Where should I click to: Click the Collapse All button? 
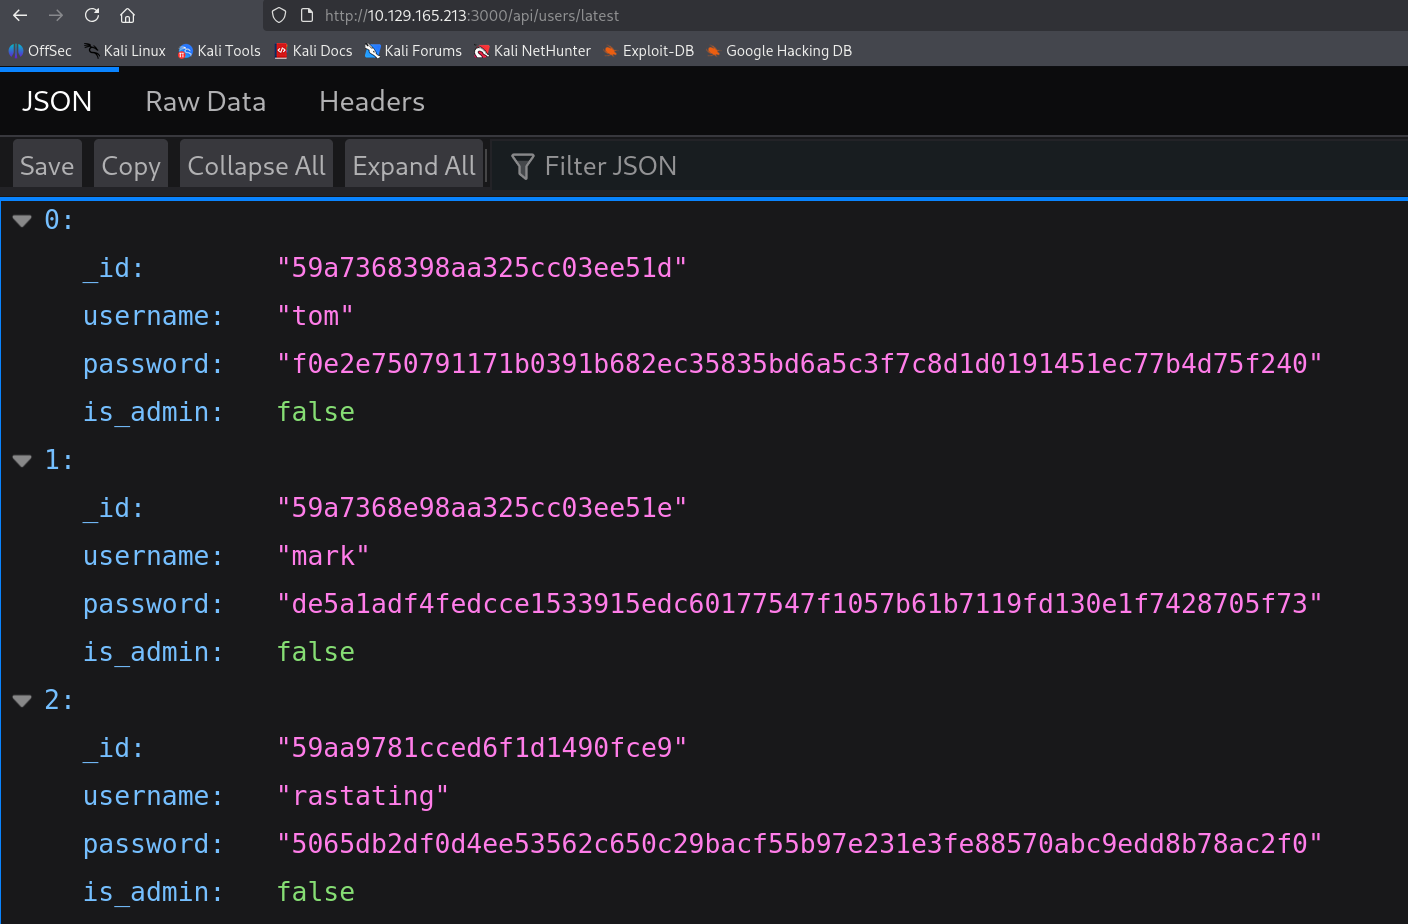click(256, 164)
